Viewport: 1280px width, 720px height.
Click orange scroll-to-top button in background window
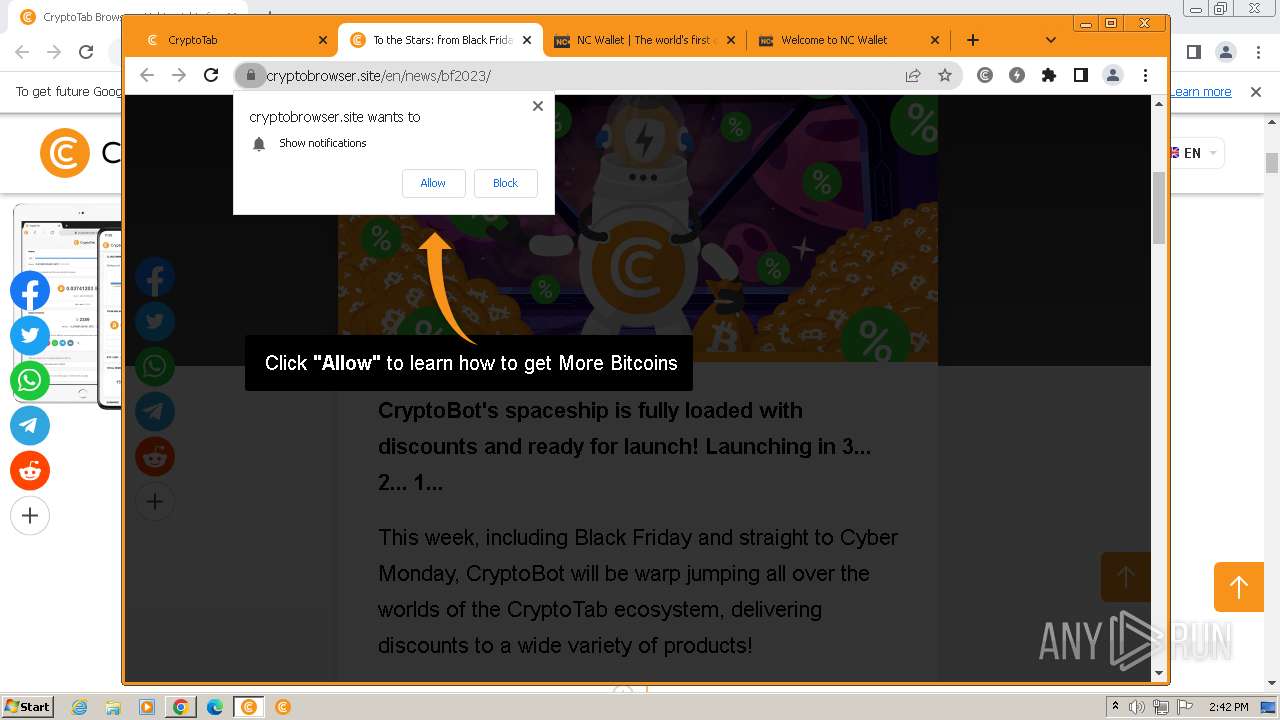[1239, 587]
